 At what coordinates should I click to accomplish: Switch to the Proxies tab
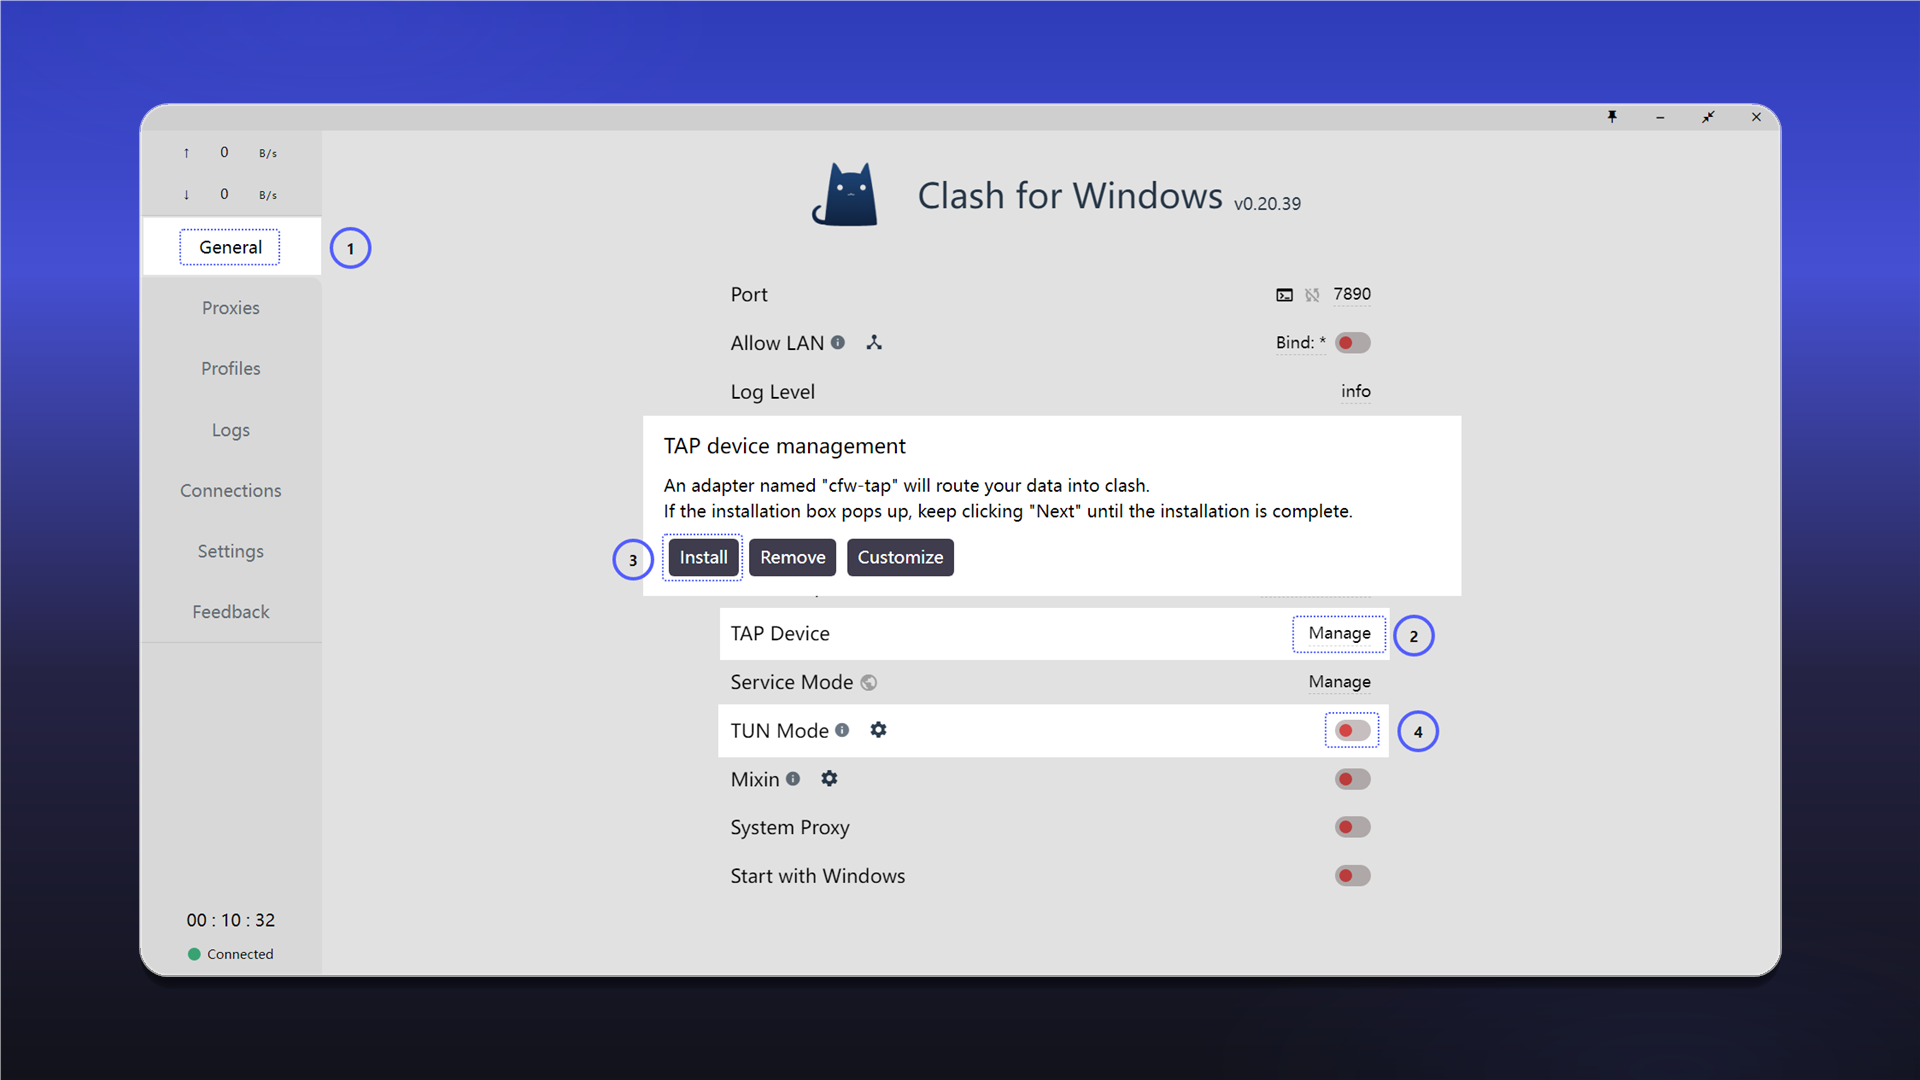pyautogui.click(x=231, y=308)
